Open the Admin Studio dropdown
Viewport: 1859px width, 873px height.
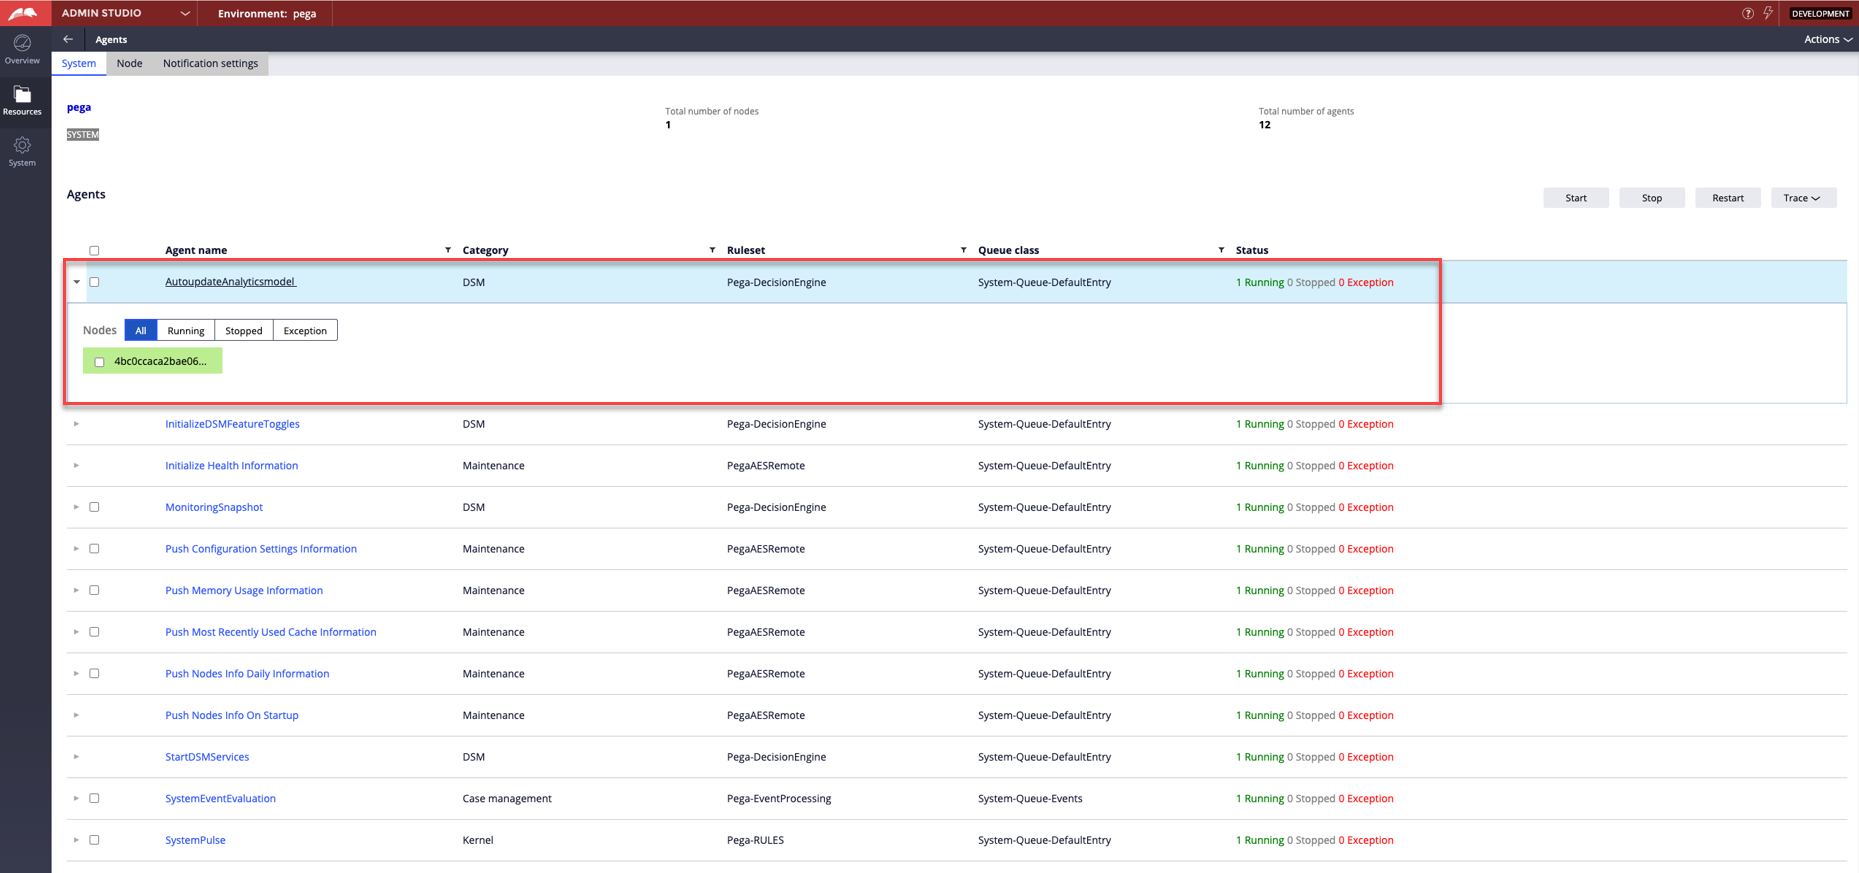click(125, 13)
